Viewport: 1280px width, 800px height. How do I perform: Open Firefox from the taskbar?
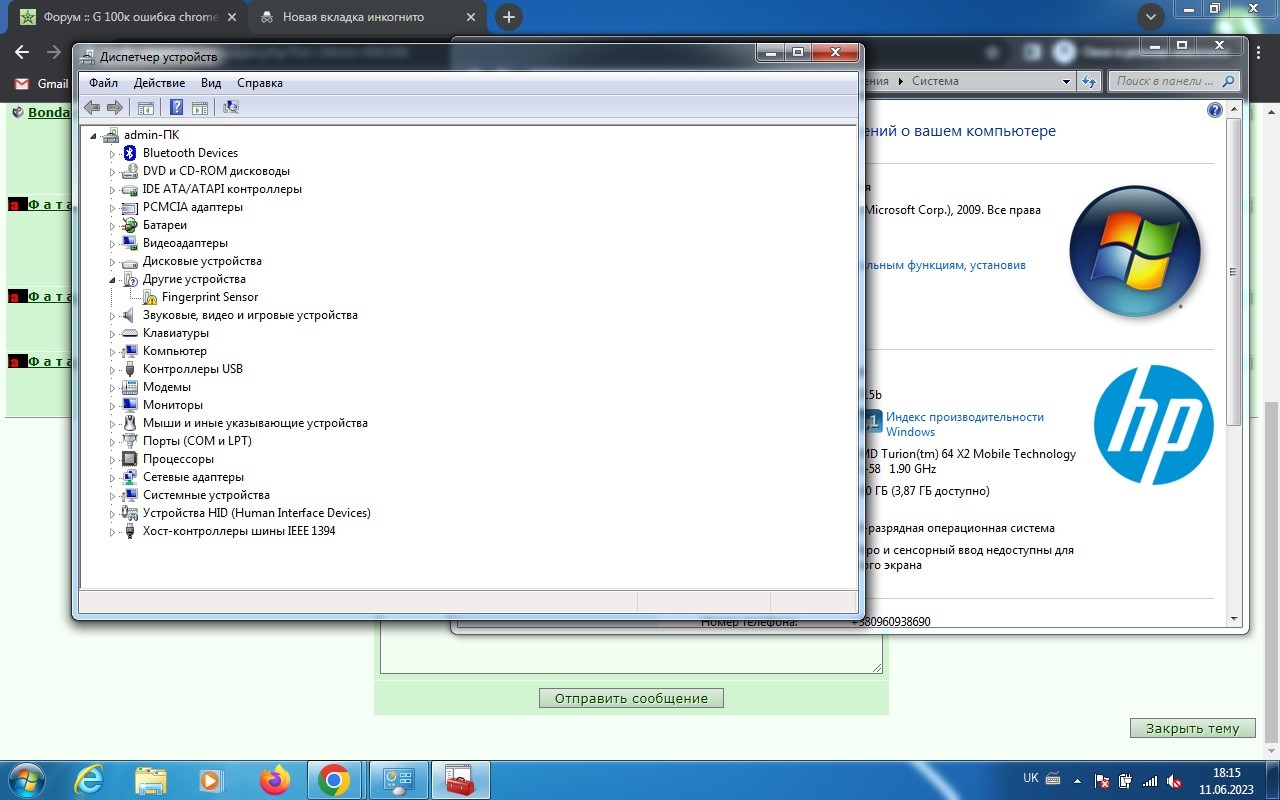(274, 779)
